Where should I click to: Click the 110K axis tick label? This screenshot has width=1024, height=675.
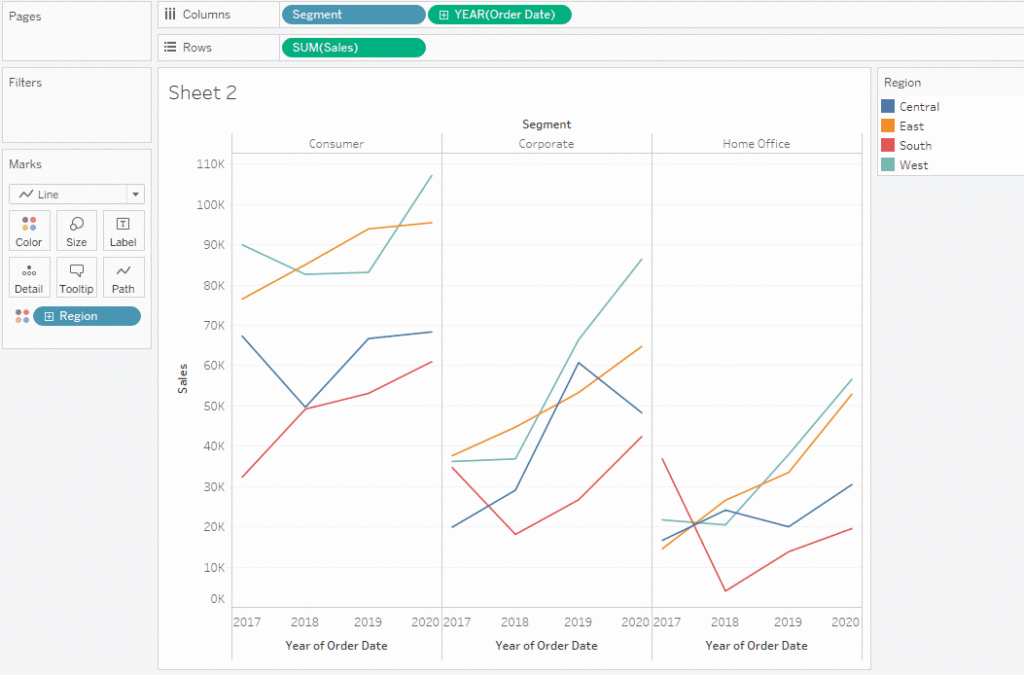210,164
